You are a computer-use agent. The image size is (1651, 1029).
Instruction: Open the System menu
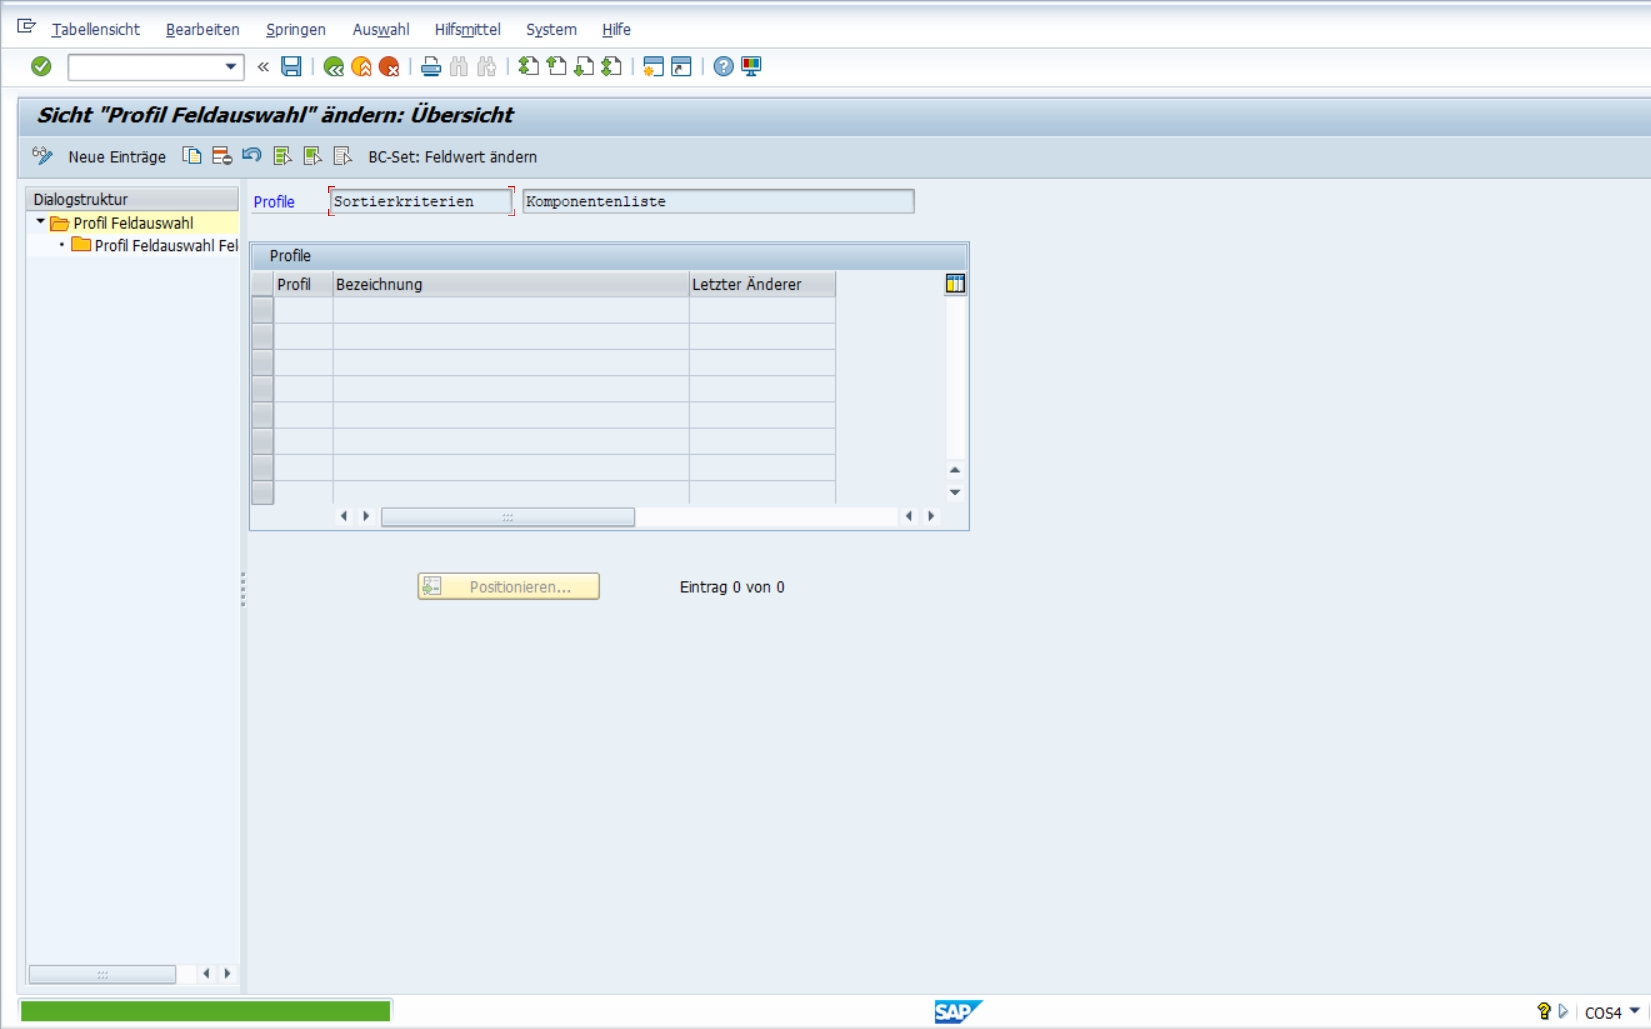(552, 29)
